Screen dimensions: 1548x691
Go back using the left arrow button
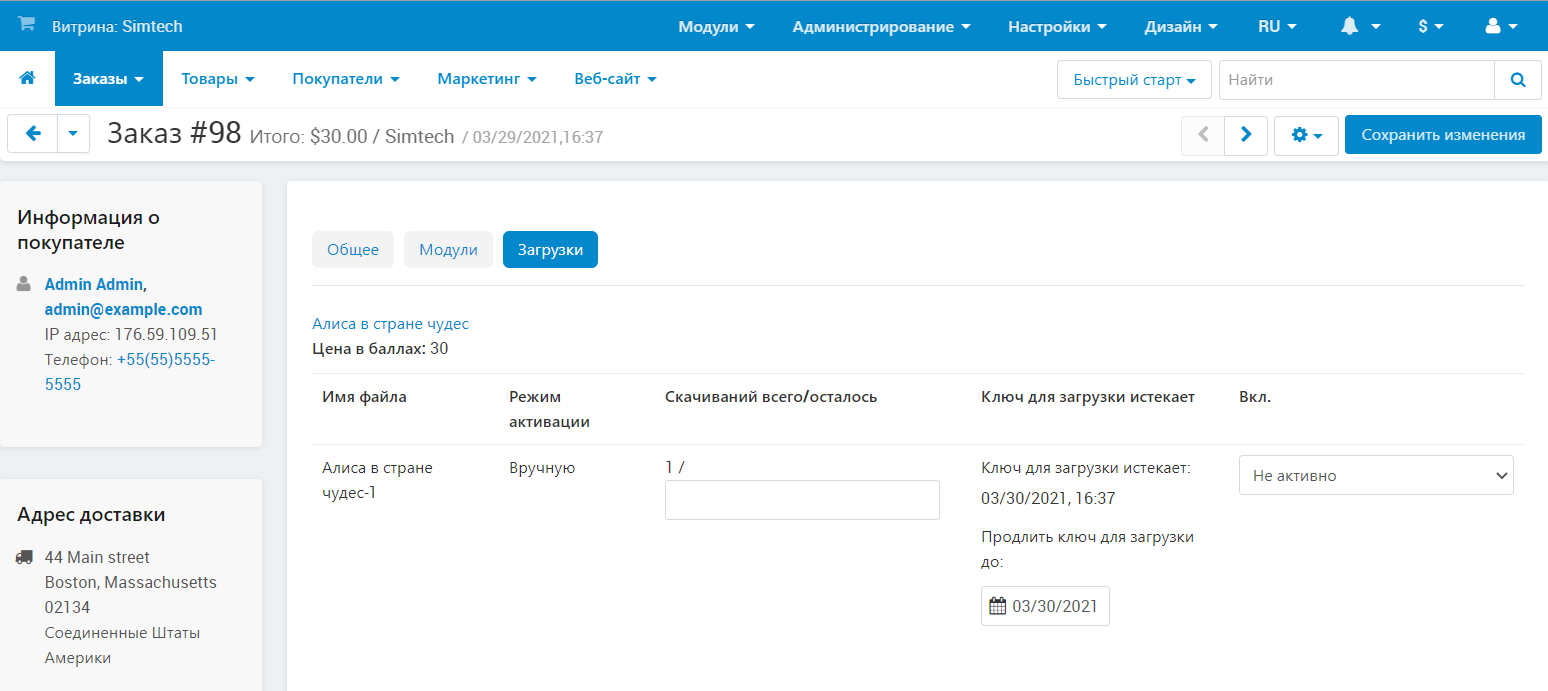tap(33, 134)
